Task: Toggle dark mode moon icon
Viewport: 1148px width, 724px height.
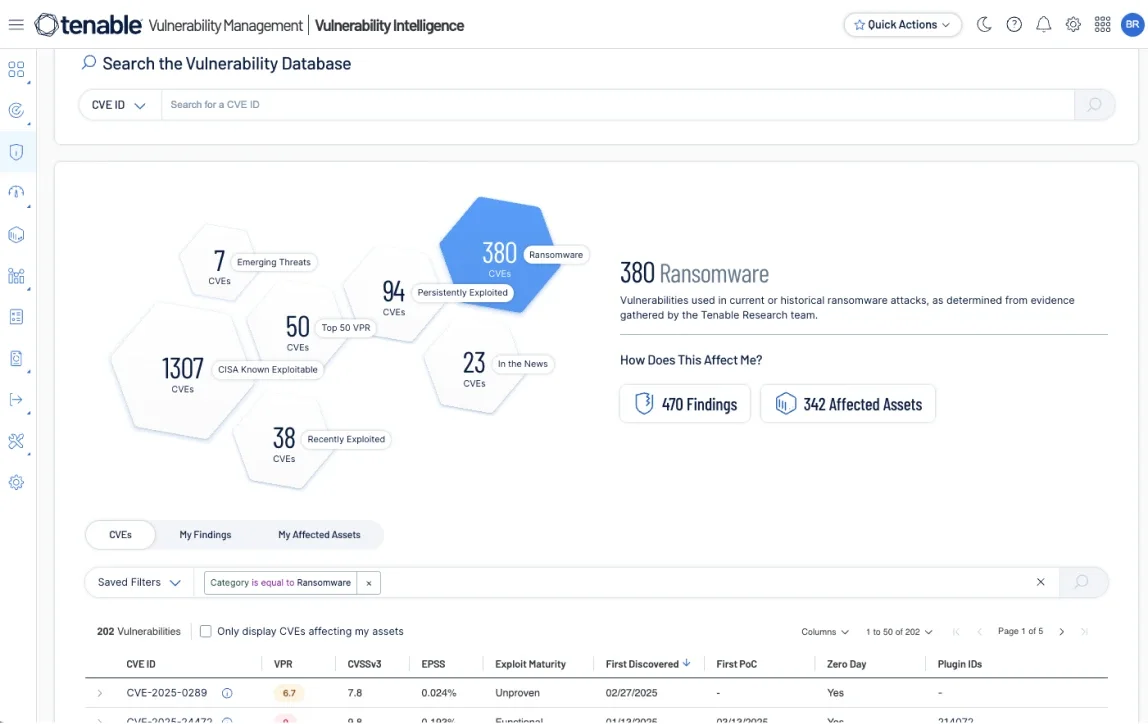Action: 984,25
